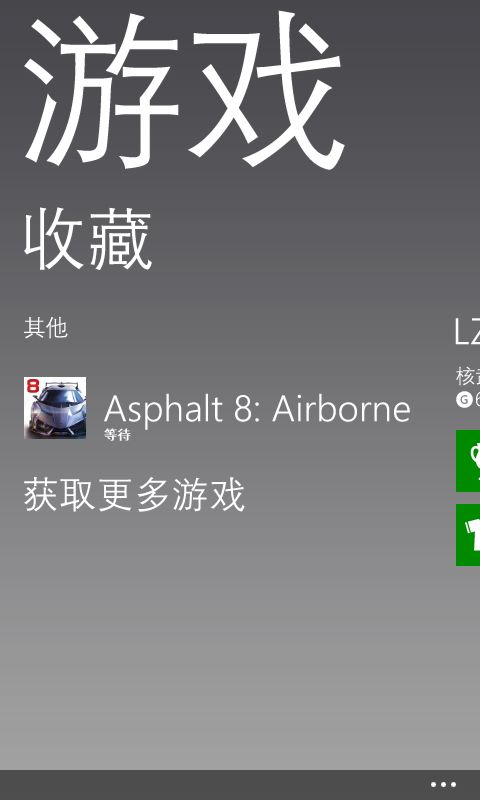Tap the large 游戏 page title

pyautogui.click(x=185, y=91)
